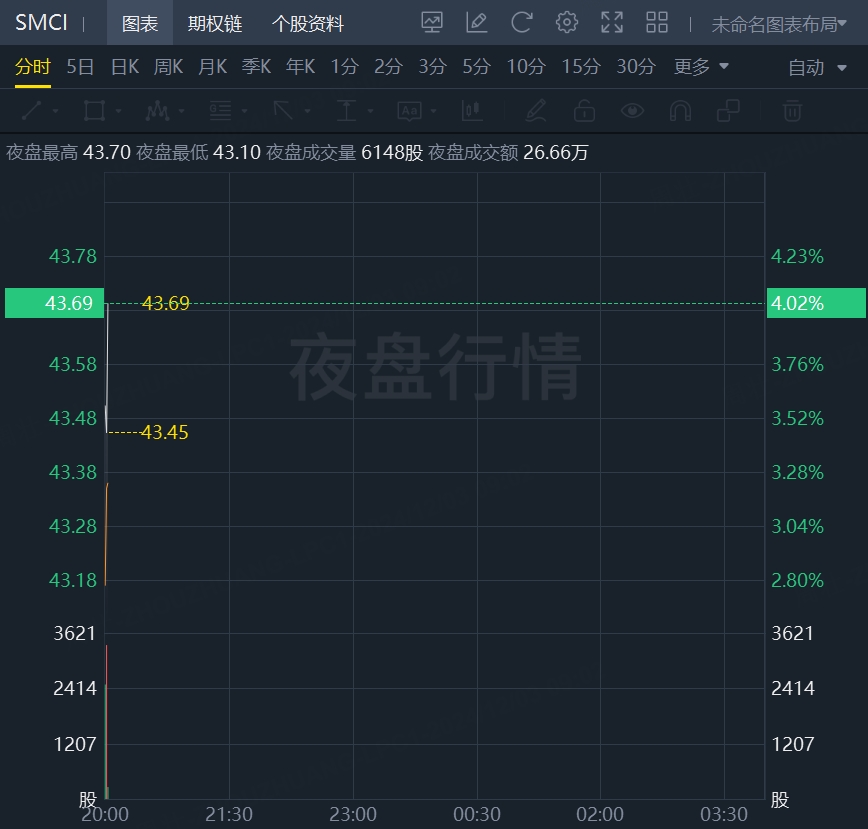Toggle drawings visibility eye icon

[632, 111]
